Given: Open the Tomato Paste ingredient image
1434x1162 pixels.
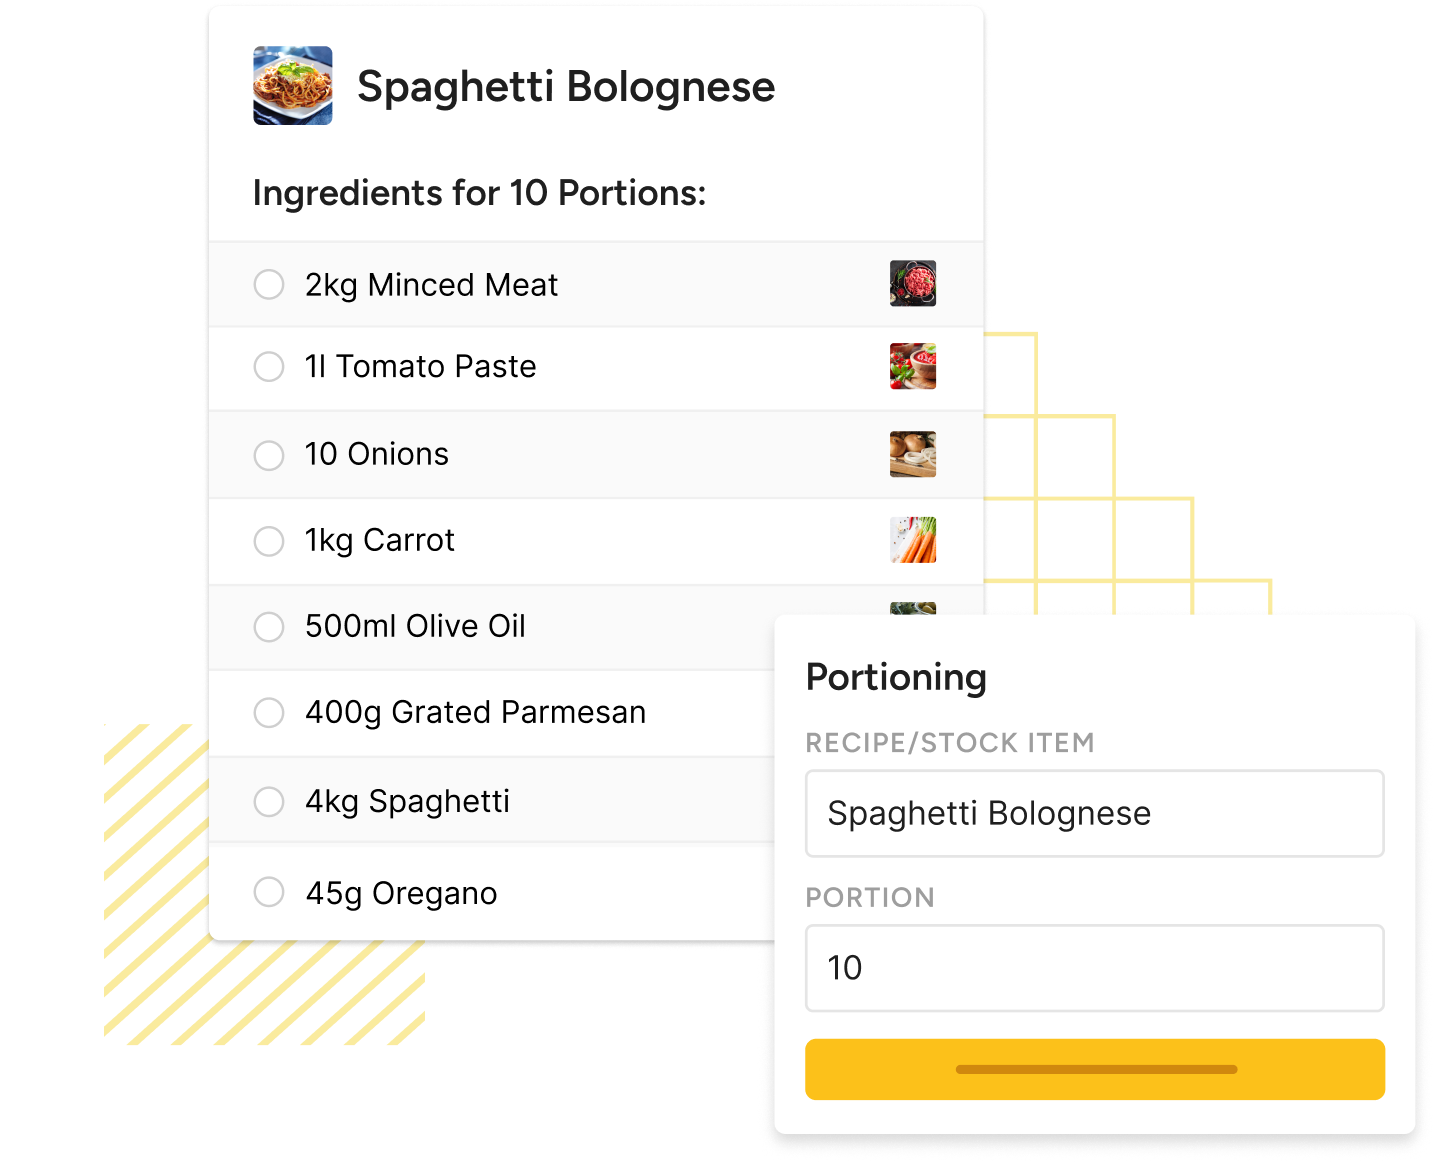Looking at the screenshot, I should pos(912,366).
